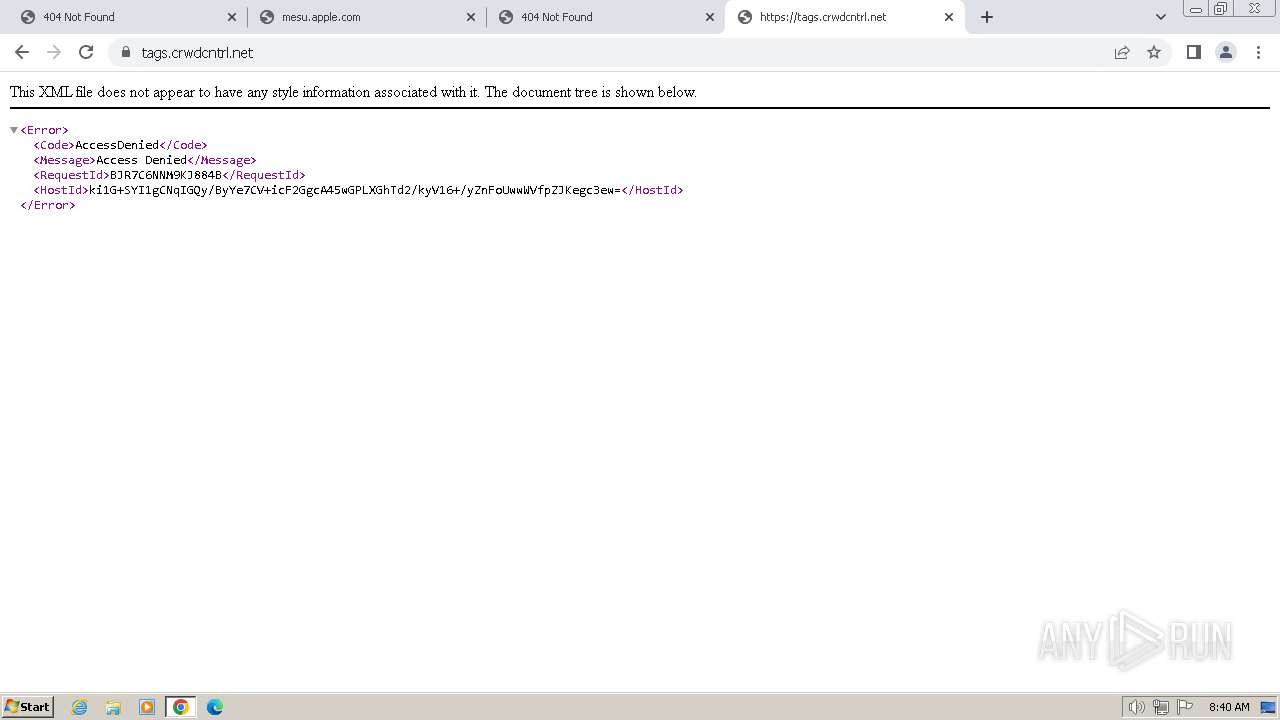The width and height of the screenshot is (1280, 720).
Task: Click the 8:40 AM clock
Action: [1229, 707]
